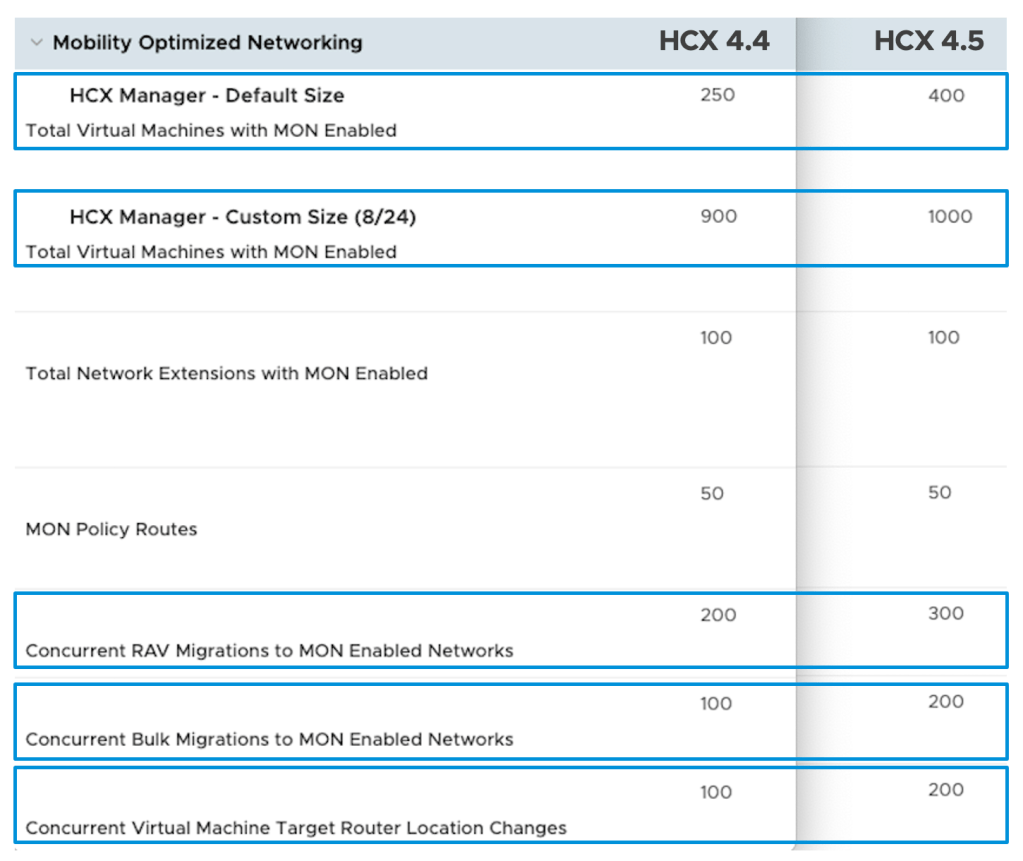Select HCX 4.5 value 50 for MON Policy Routes
Viewport: 1023px width, 861px height.
939,493
